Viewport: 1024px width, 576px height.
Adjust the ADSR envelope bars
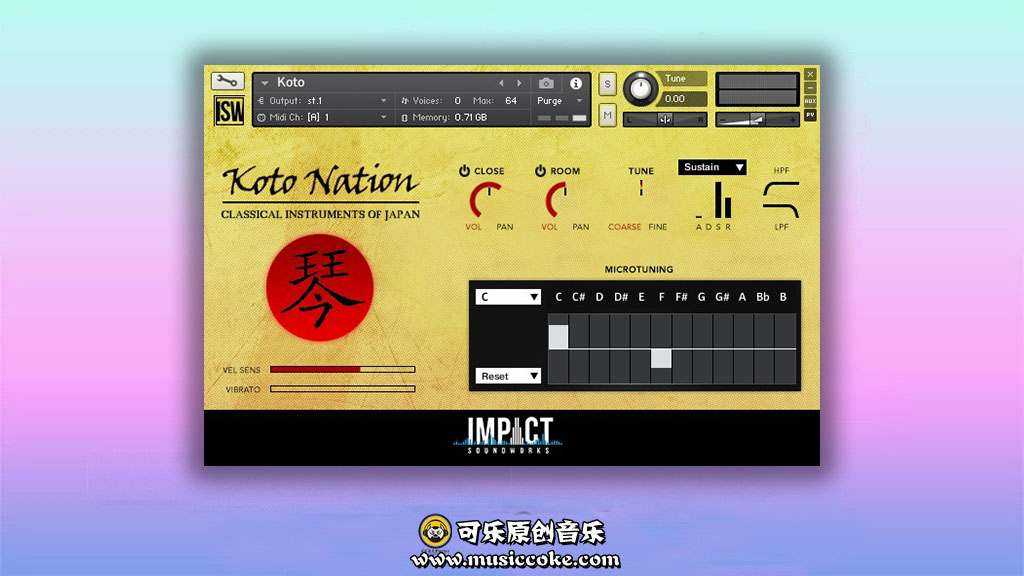click(714, 200)
